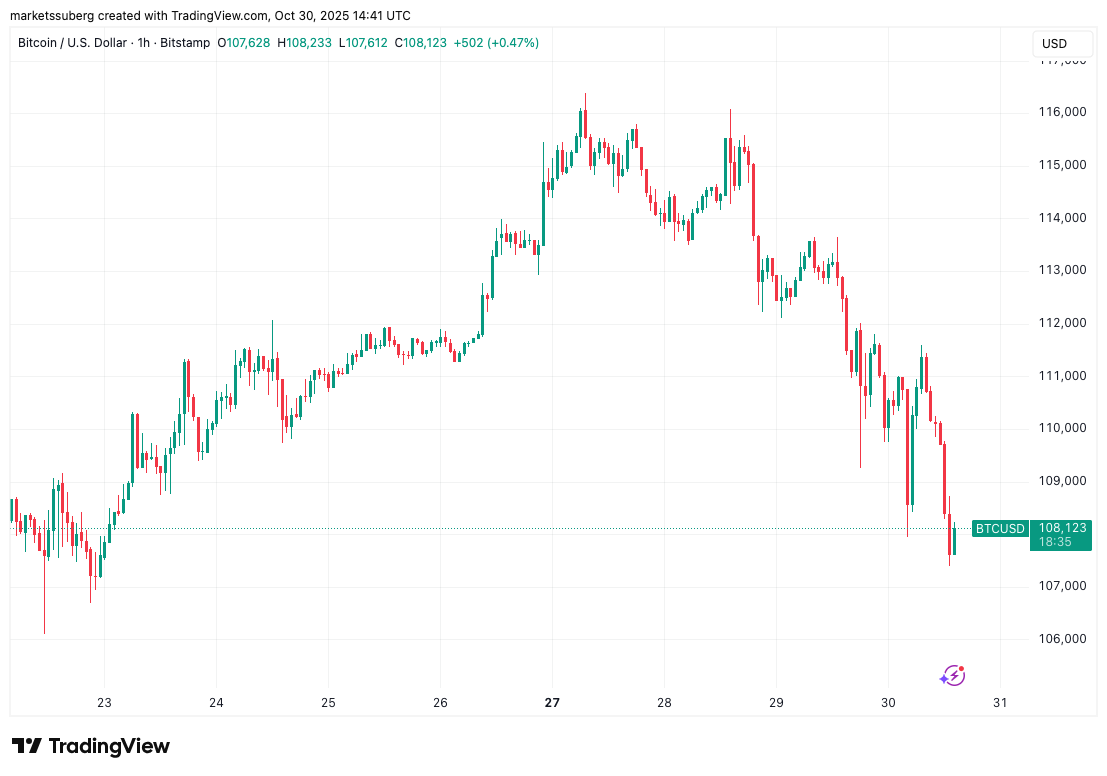Viewport: 1107px width, 776px height.
Task: Click the BTCUSD price label on price scale
Action: click(999, 528)
